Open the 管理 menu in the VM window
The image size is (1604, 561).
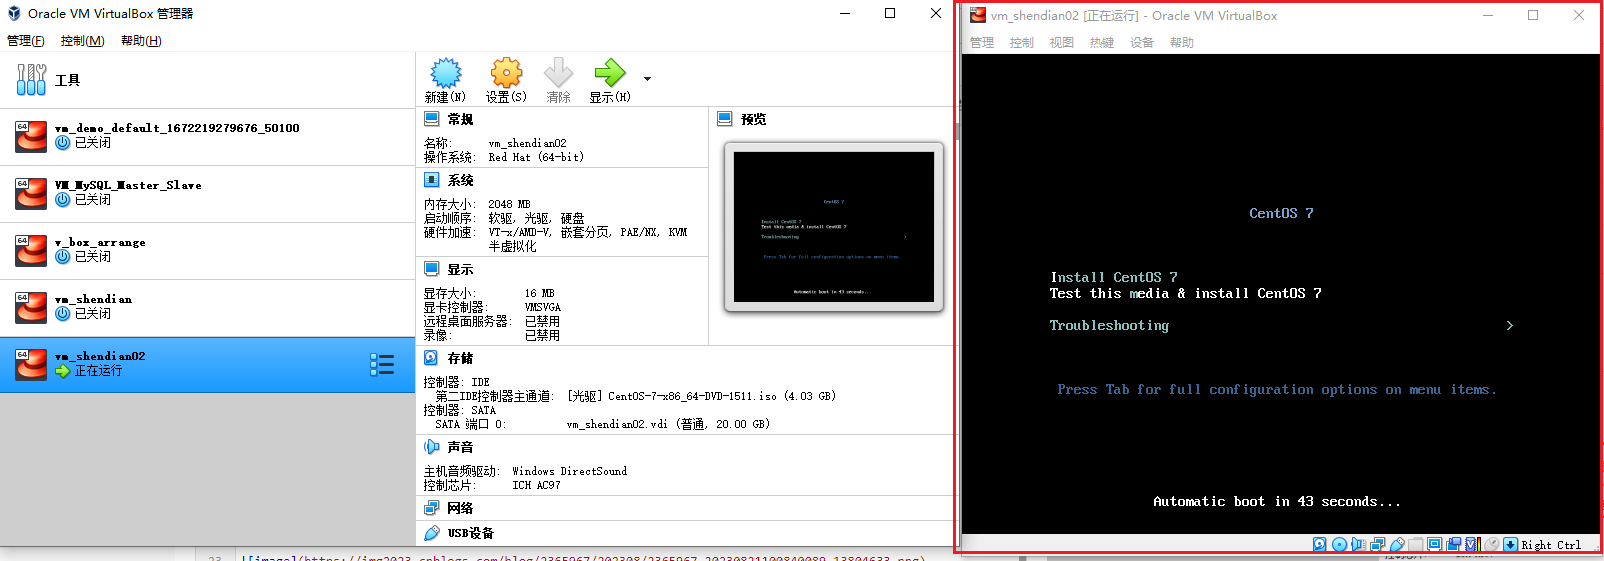click(x=982, y=43)
